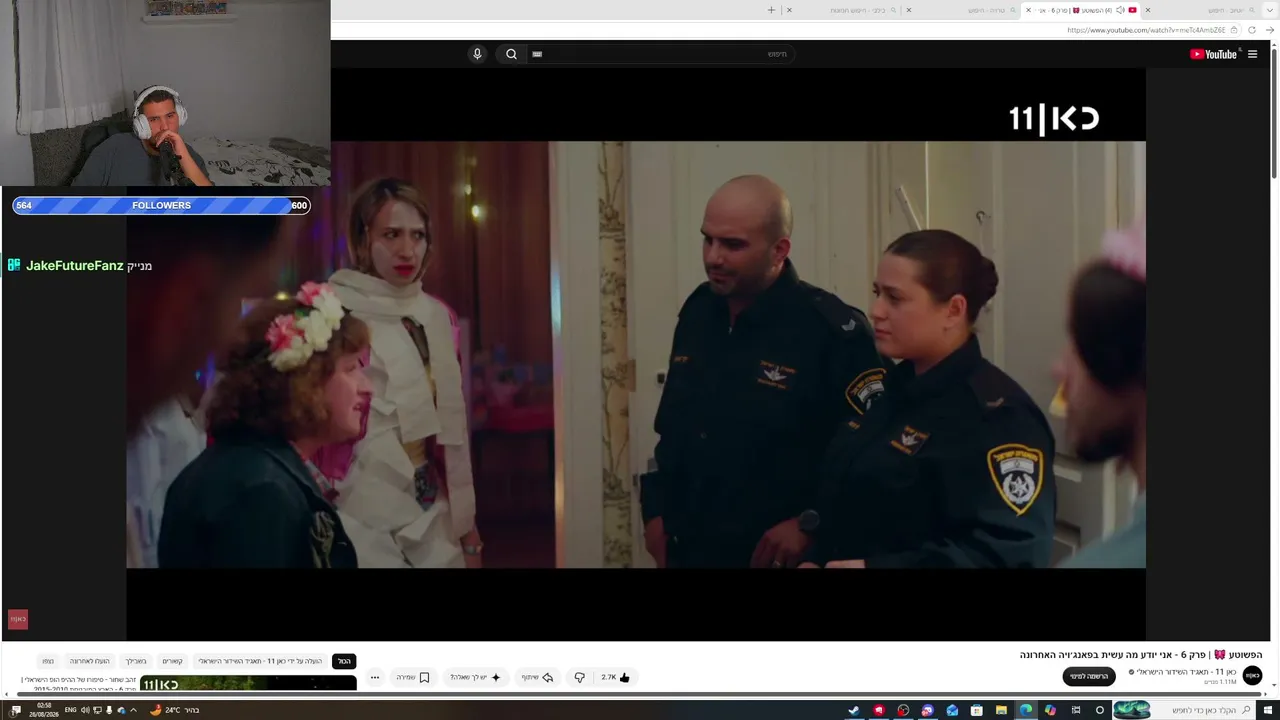
Task: Open the weather widget showing 24°C
Action: [175, 710]
